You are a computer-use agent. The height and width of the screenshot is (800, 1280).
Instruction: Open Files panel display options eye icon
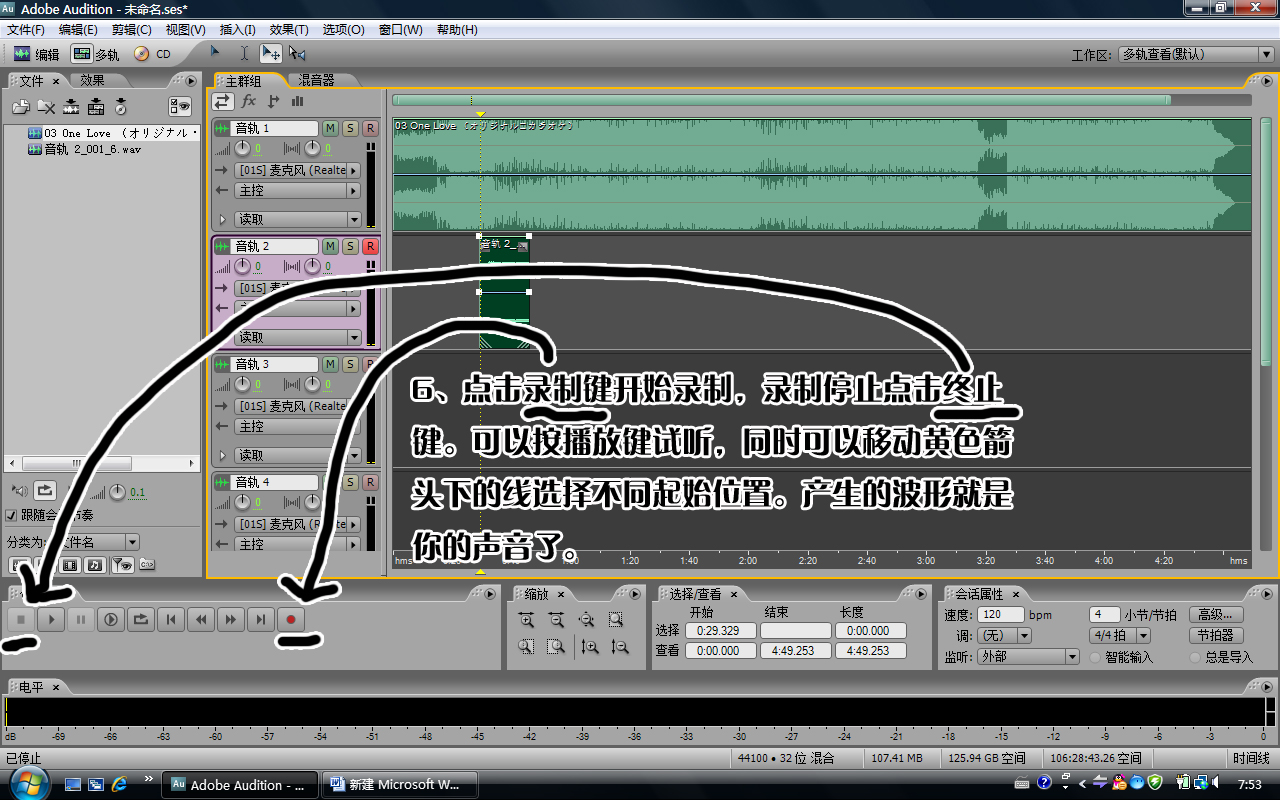click(x=180, y=107)
